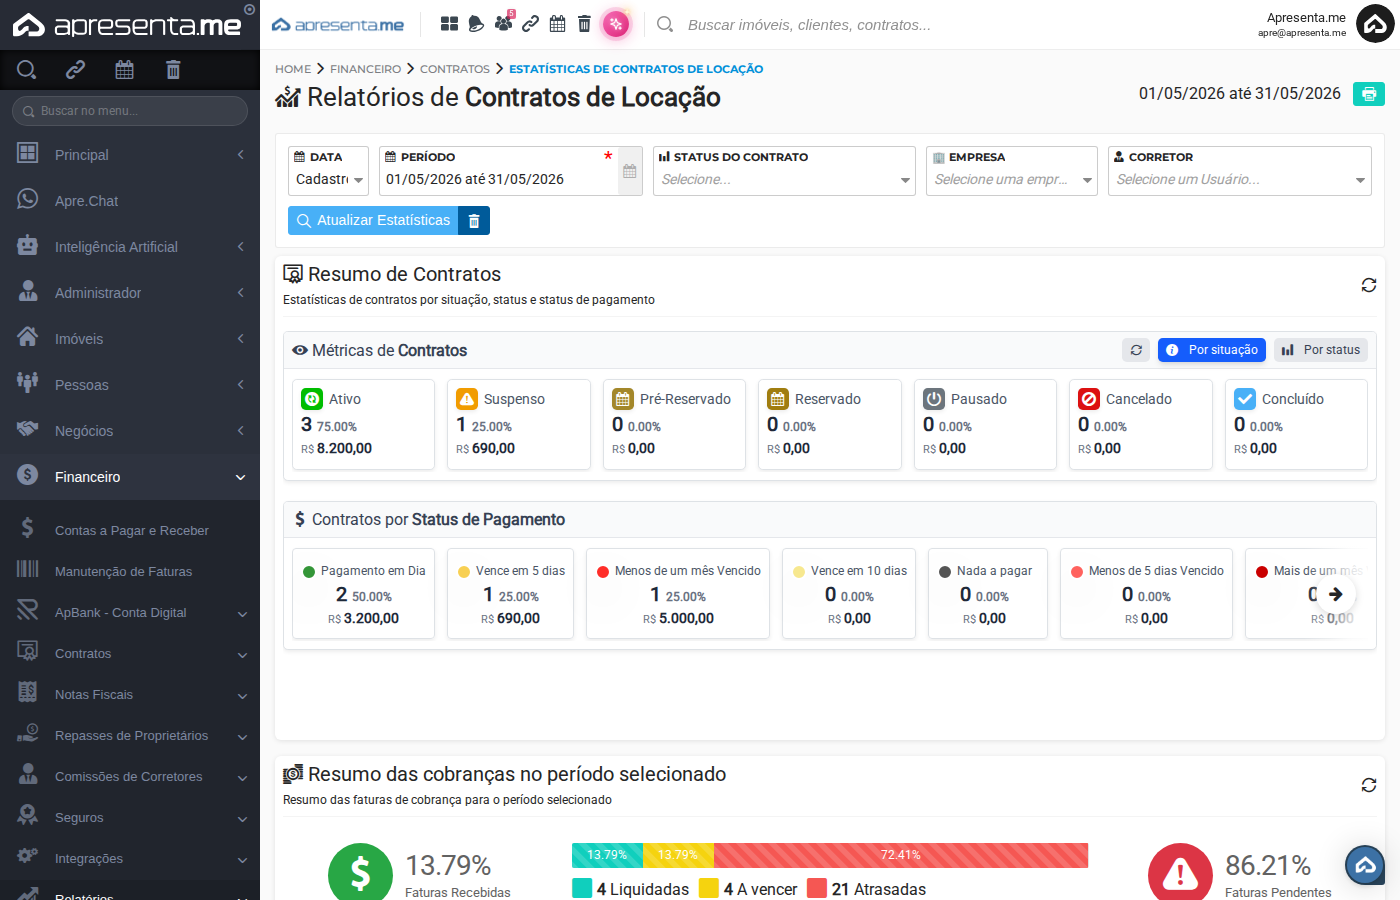This screenshot has height=900, width=1400.
Task: Click the next arrow on payment status cards
Action: (x=1335, y=594)
